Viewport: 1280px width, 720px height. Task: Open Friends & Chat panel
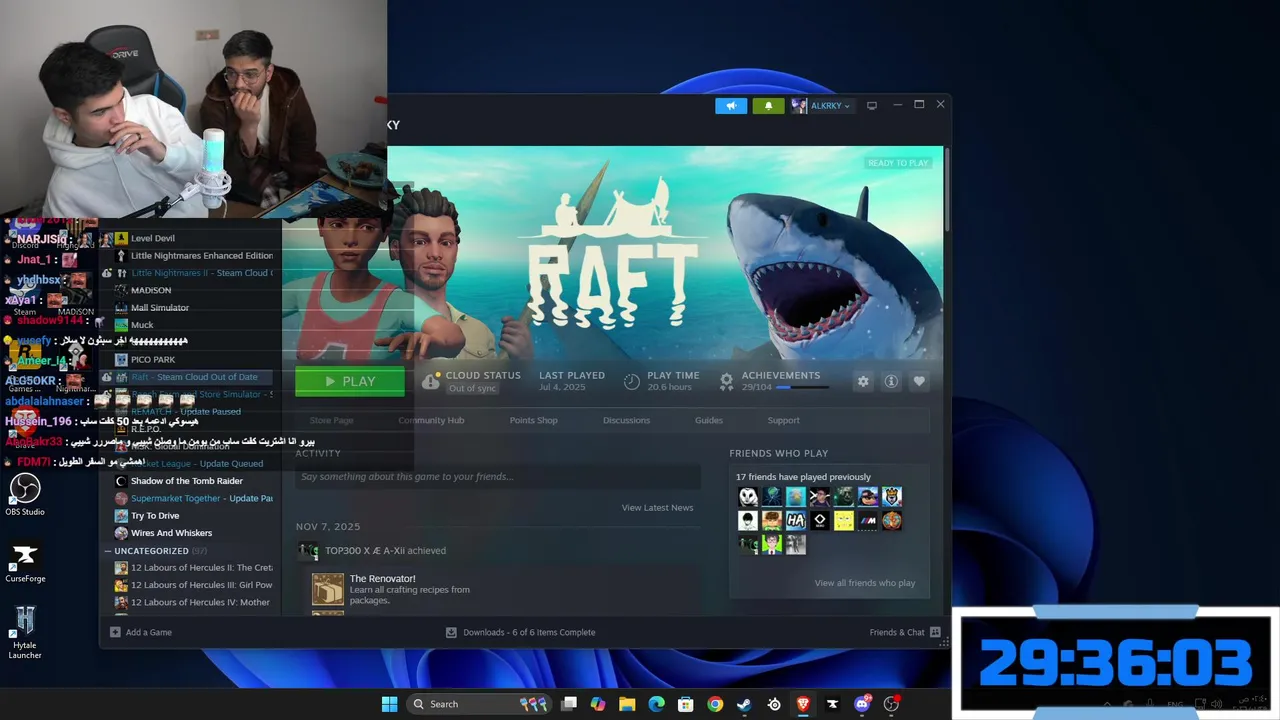pos(905,632)
